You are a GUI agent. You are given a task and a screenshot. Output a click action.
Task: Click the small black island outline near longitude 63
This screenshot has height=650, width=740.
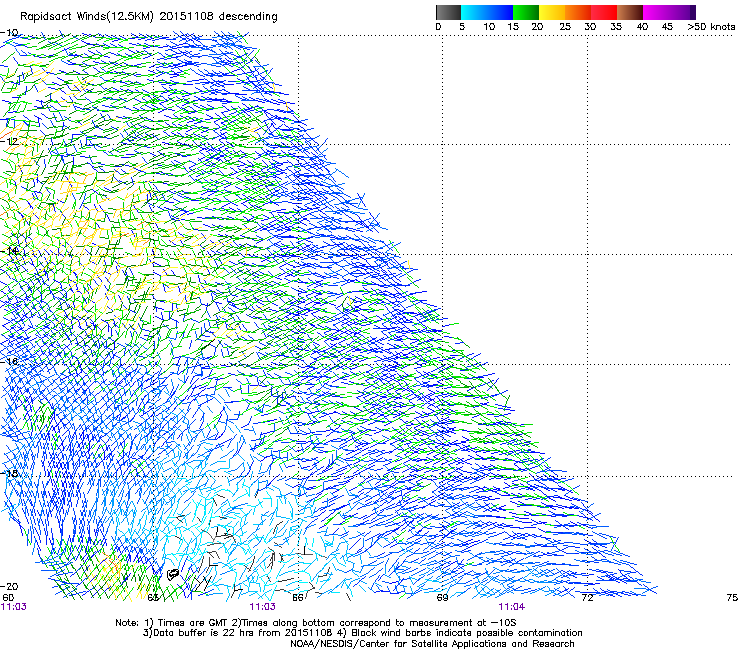point(173,574)
